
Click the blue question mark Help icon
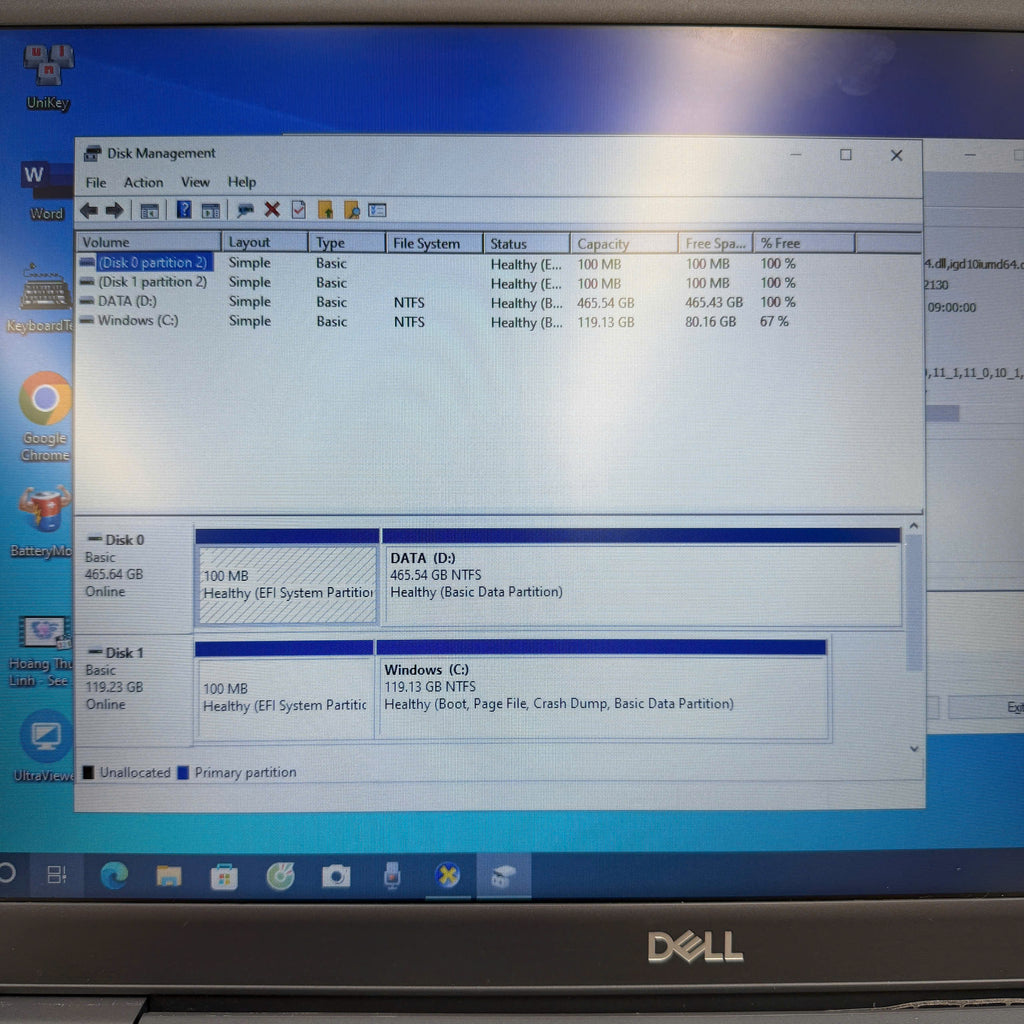point(184,210)
